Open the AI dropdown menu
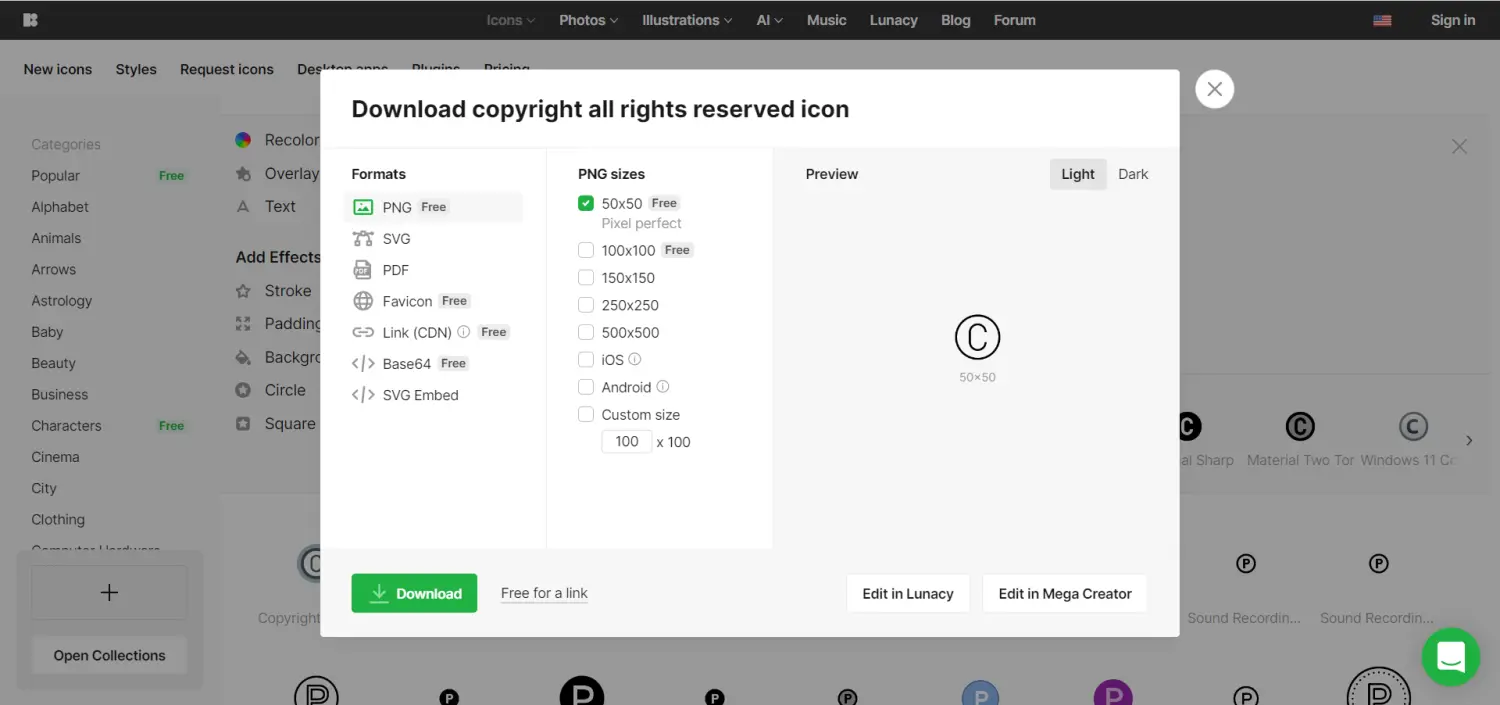 coord(769,20)
